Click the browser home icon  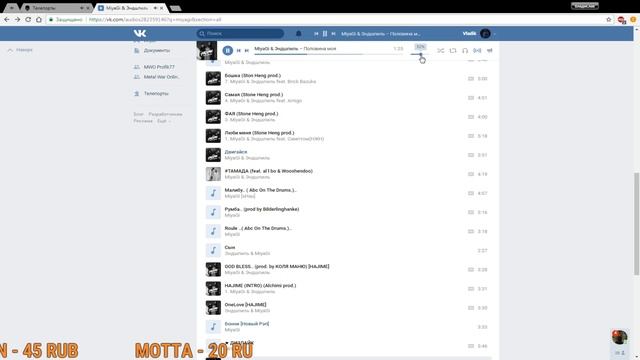(x=39, y=19)
